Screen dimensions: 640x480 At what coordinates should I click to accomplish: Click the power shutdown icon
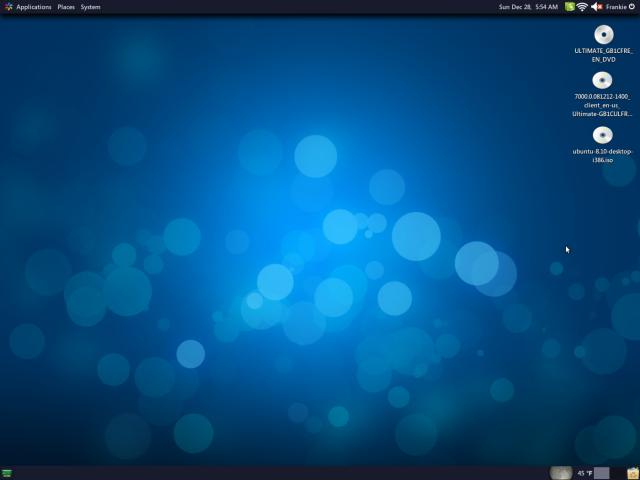point(632,7)
